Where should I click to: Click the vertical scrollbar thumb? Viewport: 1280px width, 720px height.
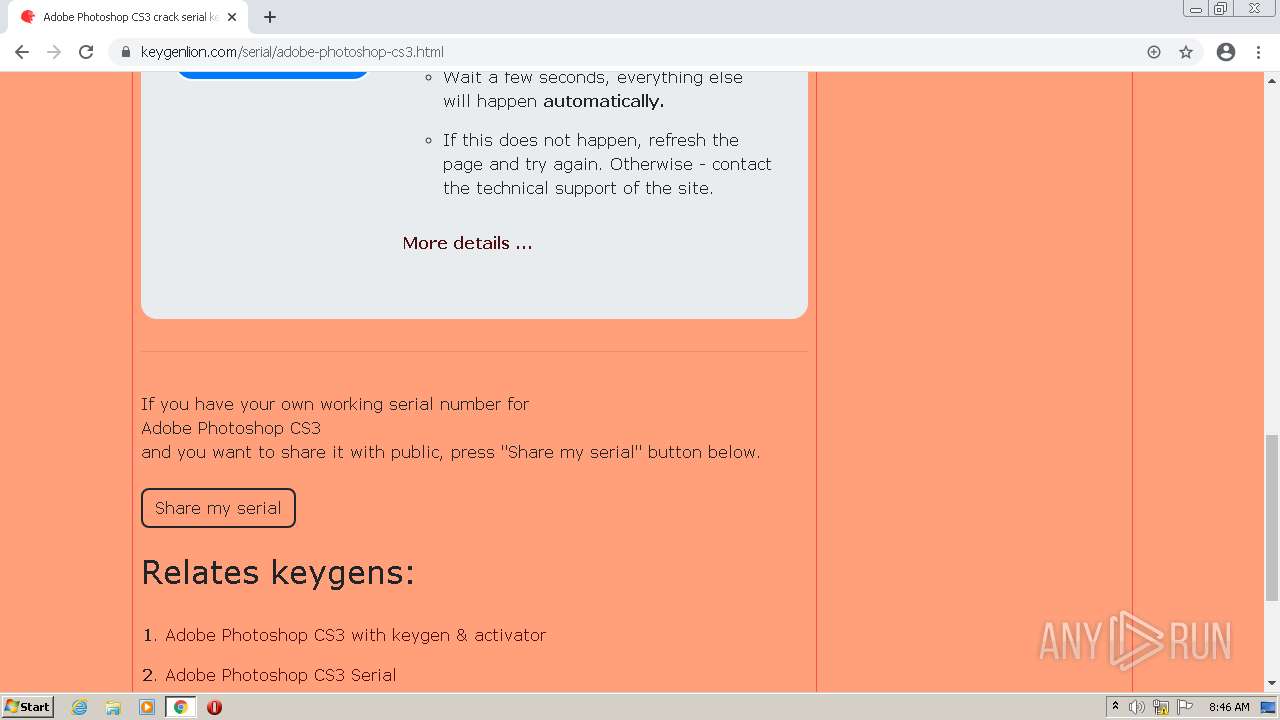1272,517
